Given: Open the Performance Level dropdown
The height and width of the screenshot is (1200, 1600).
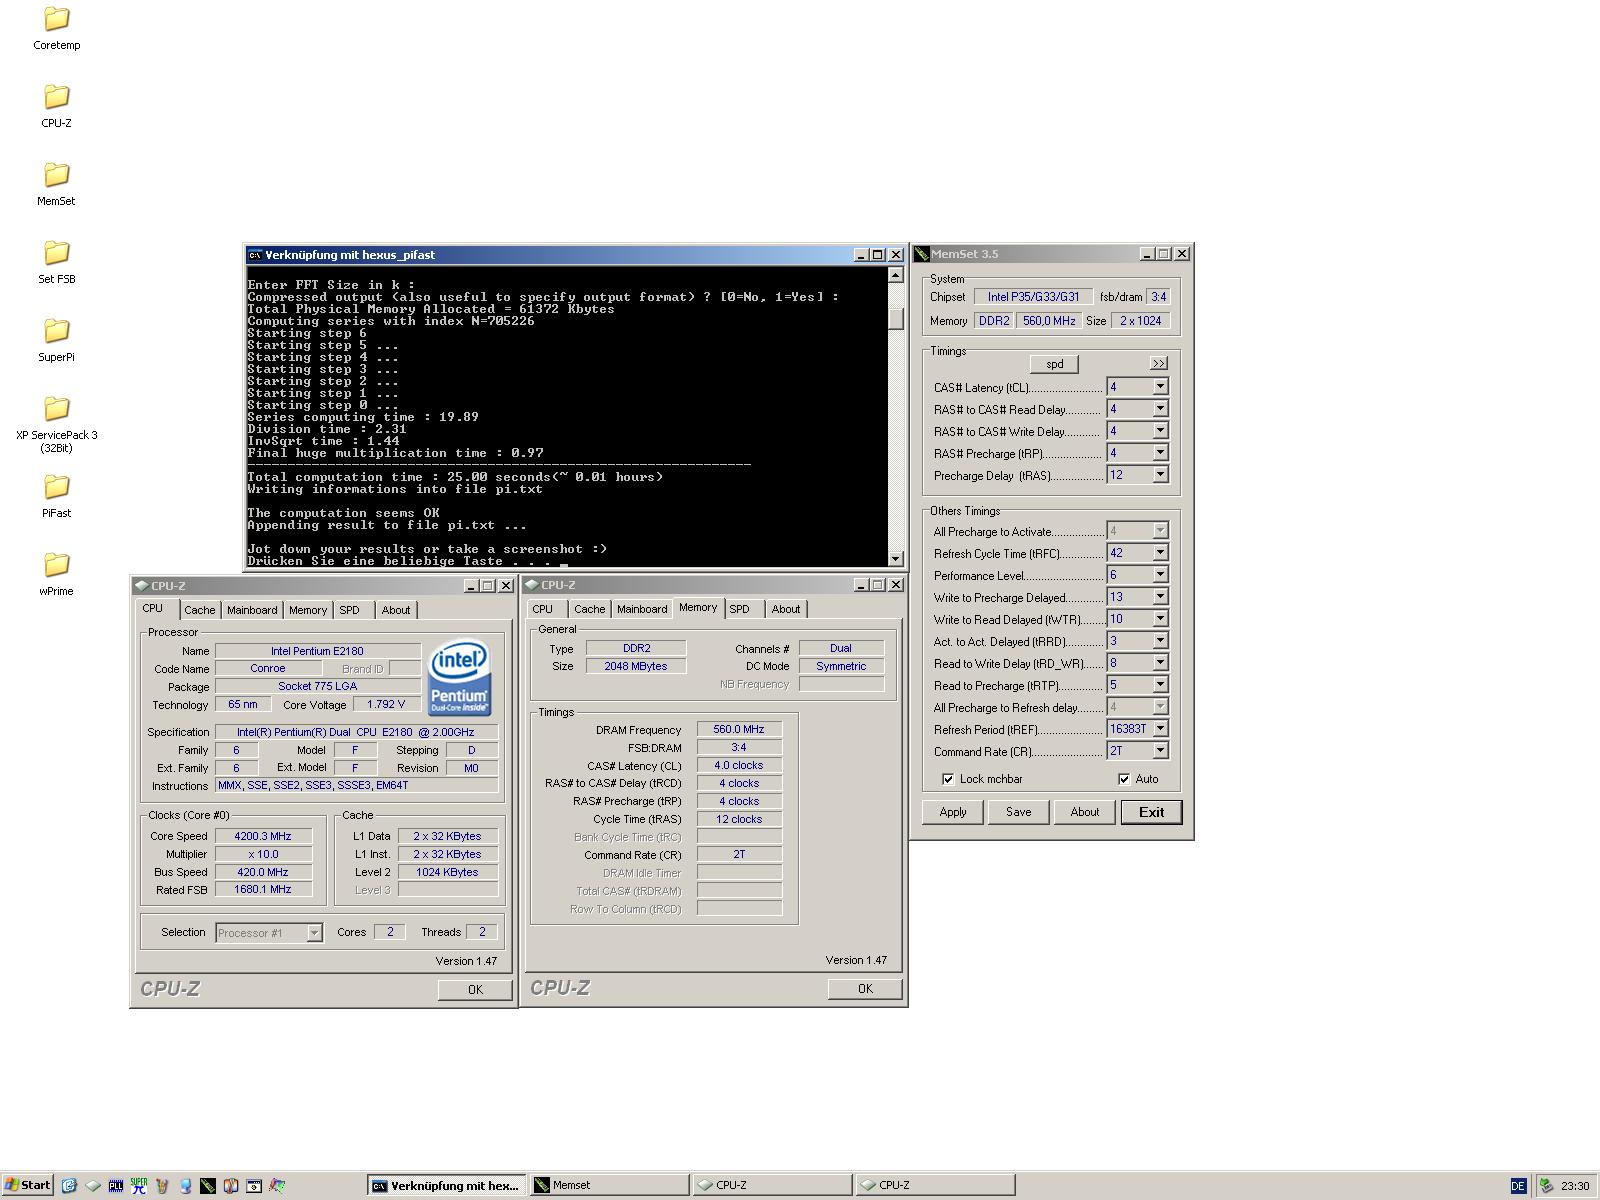Looking at the screenshot, I should pyautogui.click(x=1160, y=575).
